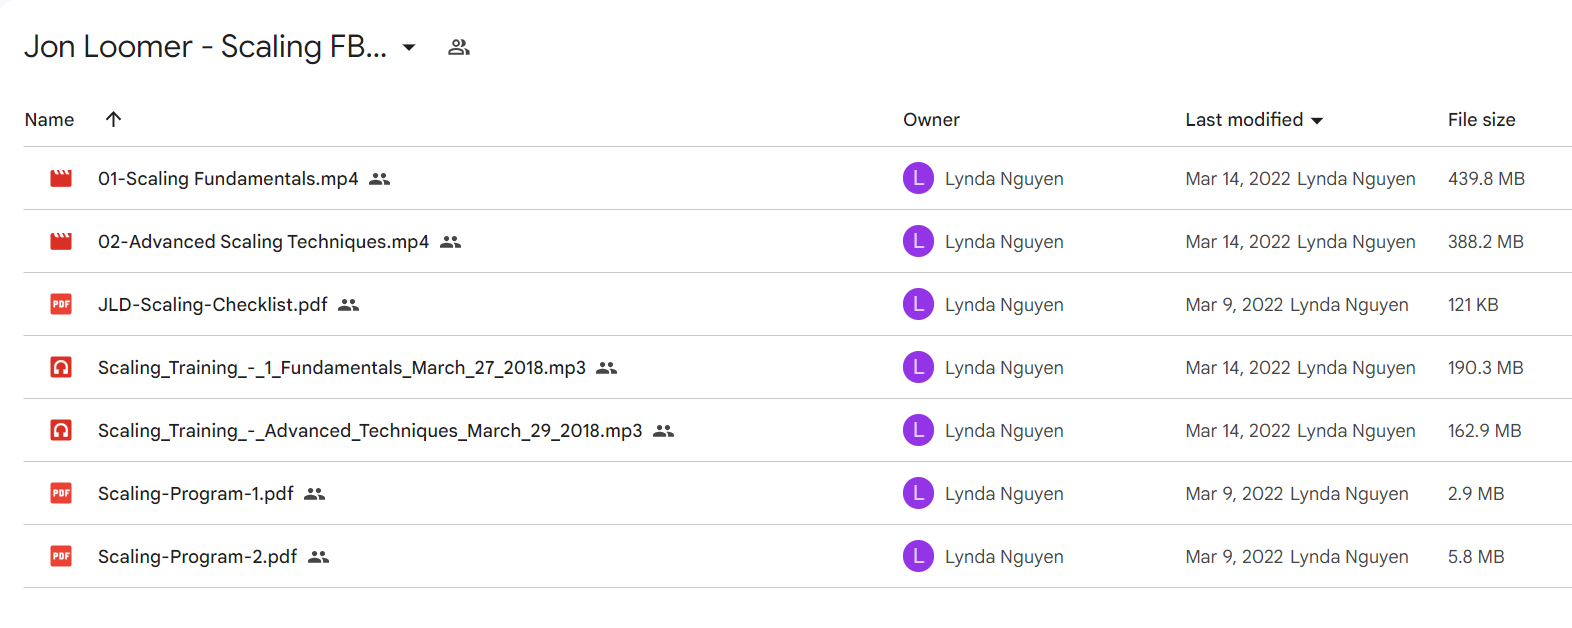Click the audio icon for Advanced_Techniques_March_29 mp3
Screen dimensions: 1572x628
(x=61, y=431)
